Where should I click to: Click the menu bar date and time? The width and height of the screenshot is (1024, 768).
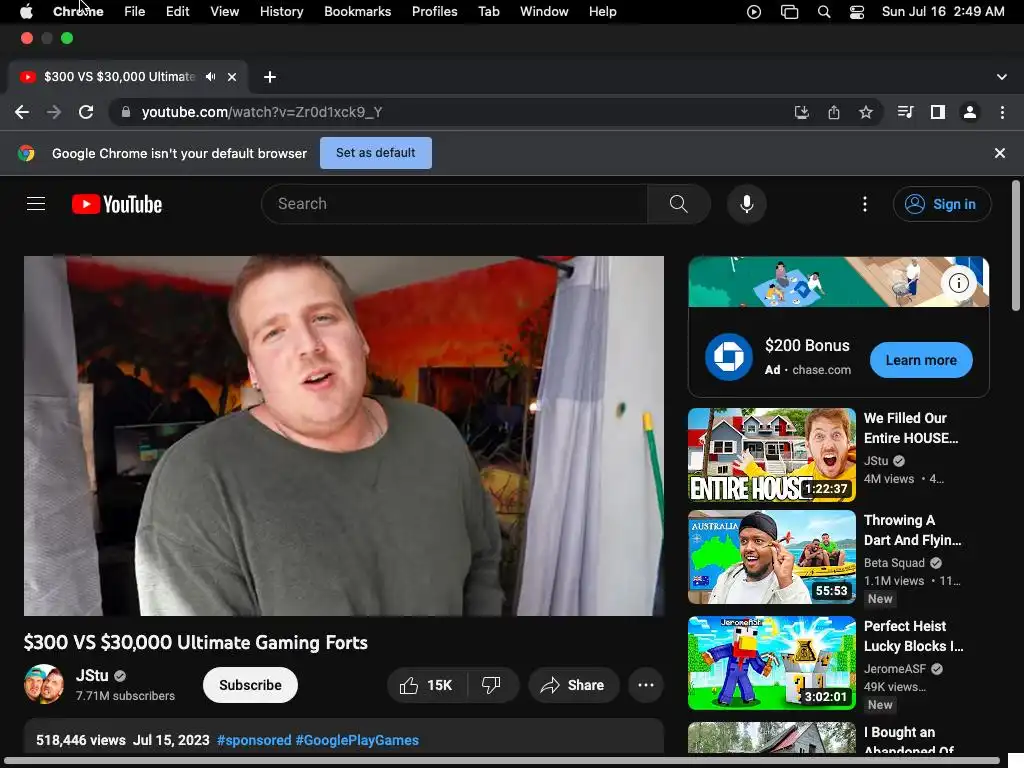[943, 12]
